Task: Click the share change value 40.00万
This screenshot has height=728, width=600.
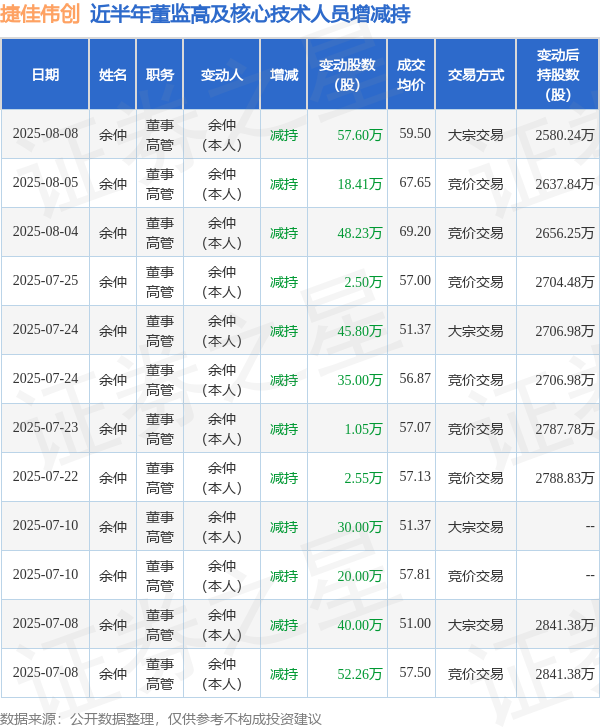Action: pos(359,625)
